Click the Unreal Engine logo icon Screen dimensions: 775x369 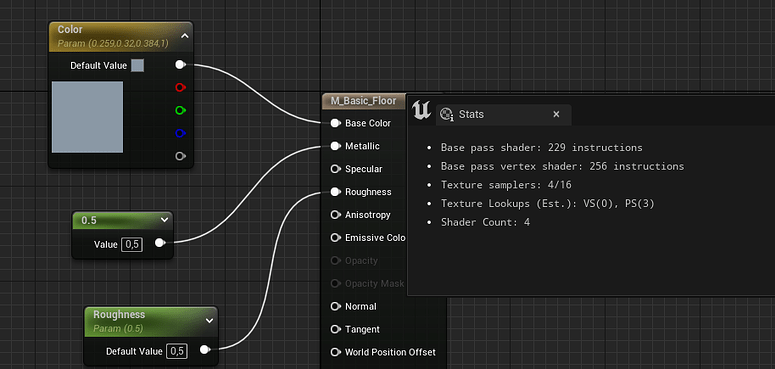pos(421,111)
